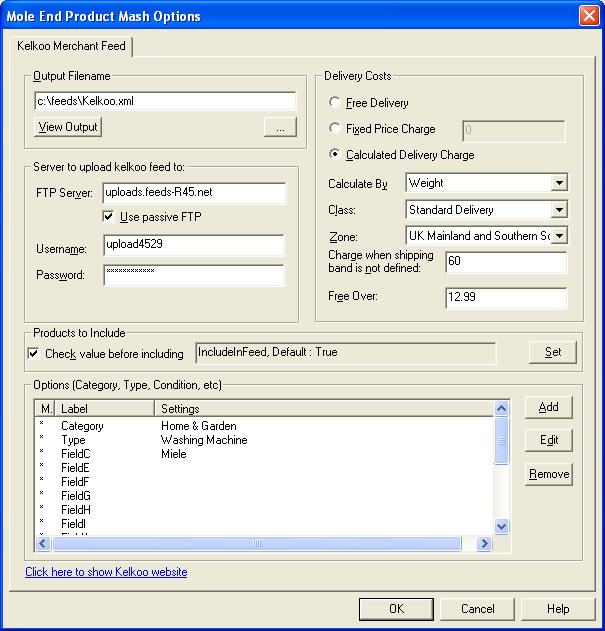Click the IncludeInFeed, Default : True field

click(346, 353)
